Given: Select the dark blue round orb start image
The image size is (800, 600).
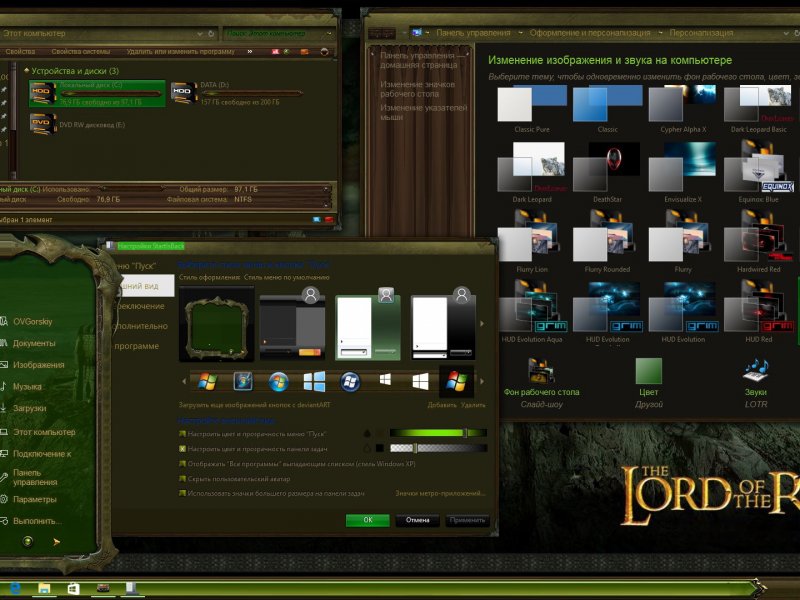Looking at the screenshot, I should 350,382.
